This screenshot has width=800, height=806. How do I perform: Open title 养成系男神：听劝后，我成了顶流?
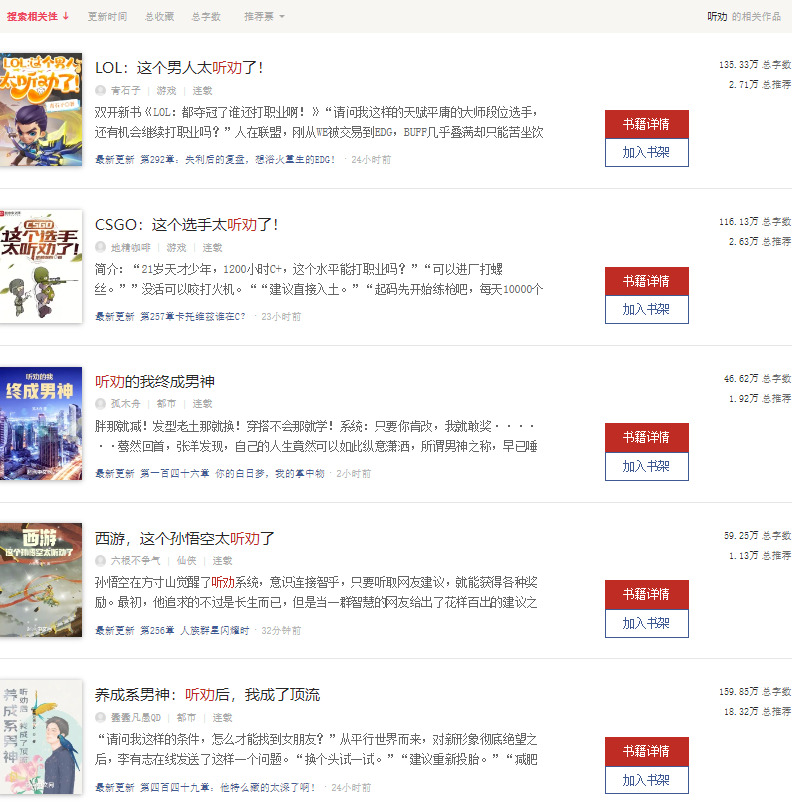click(x=207, y=695)
